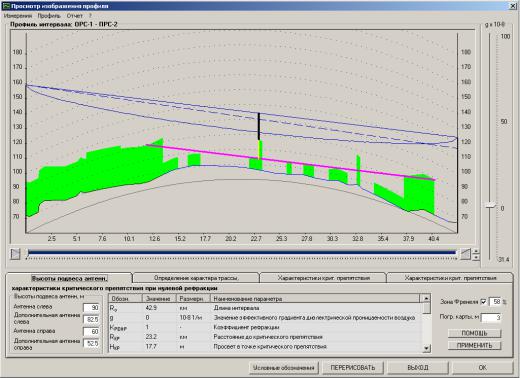Switch to 'Определение характера трассы' tab
520x378 pixels.
point(196,278)
